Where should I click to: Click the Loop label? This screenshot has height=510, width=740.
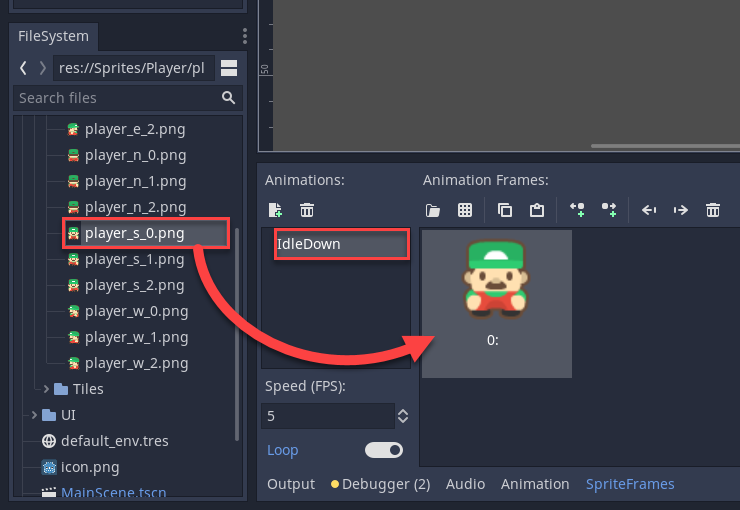click(282, 450)
